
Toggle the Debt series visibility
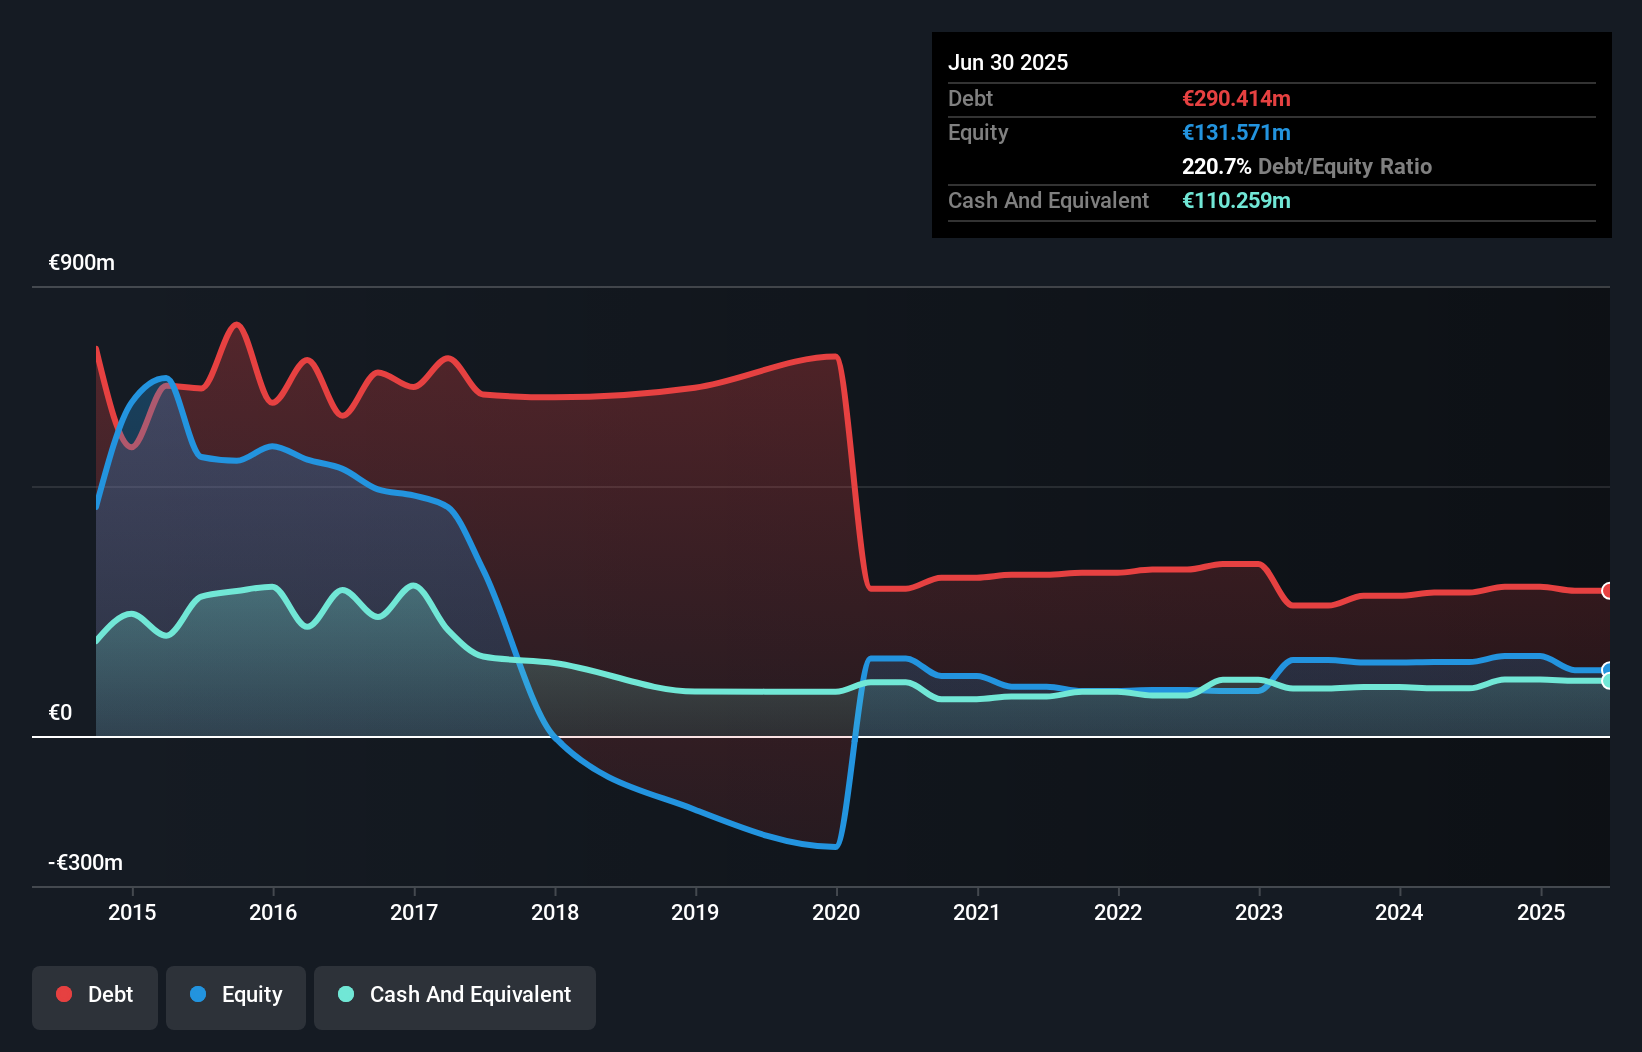pyautogui.click(x=95, y=995)
